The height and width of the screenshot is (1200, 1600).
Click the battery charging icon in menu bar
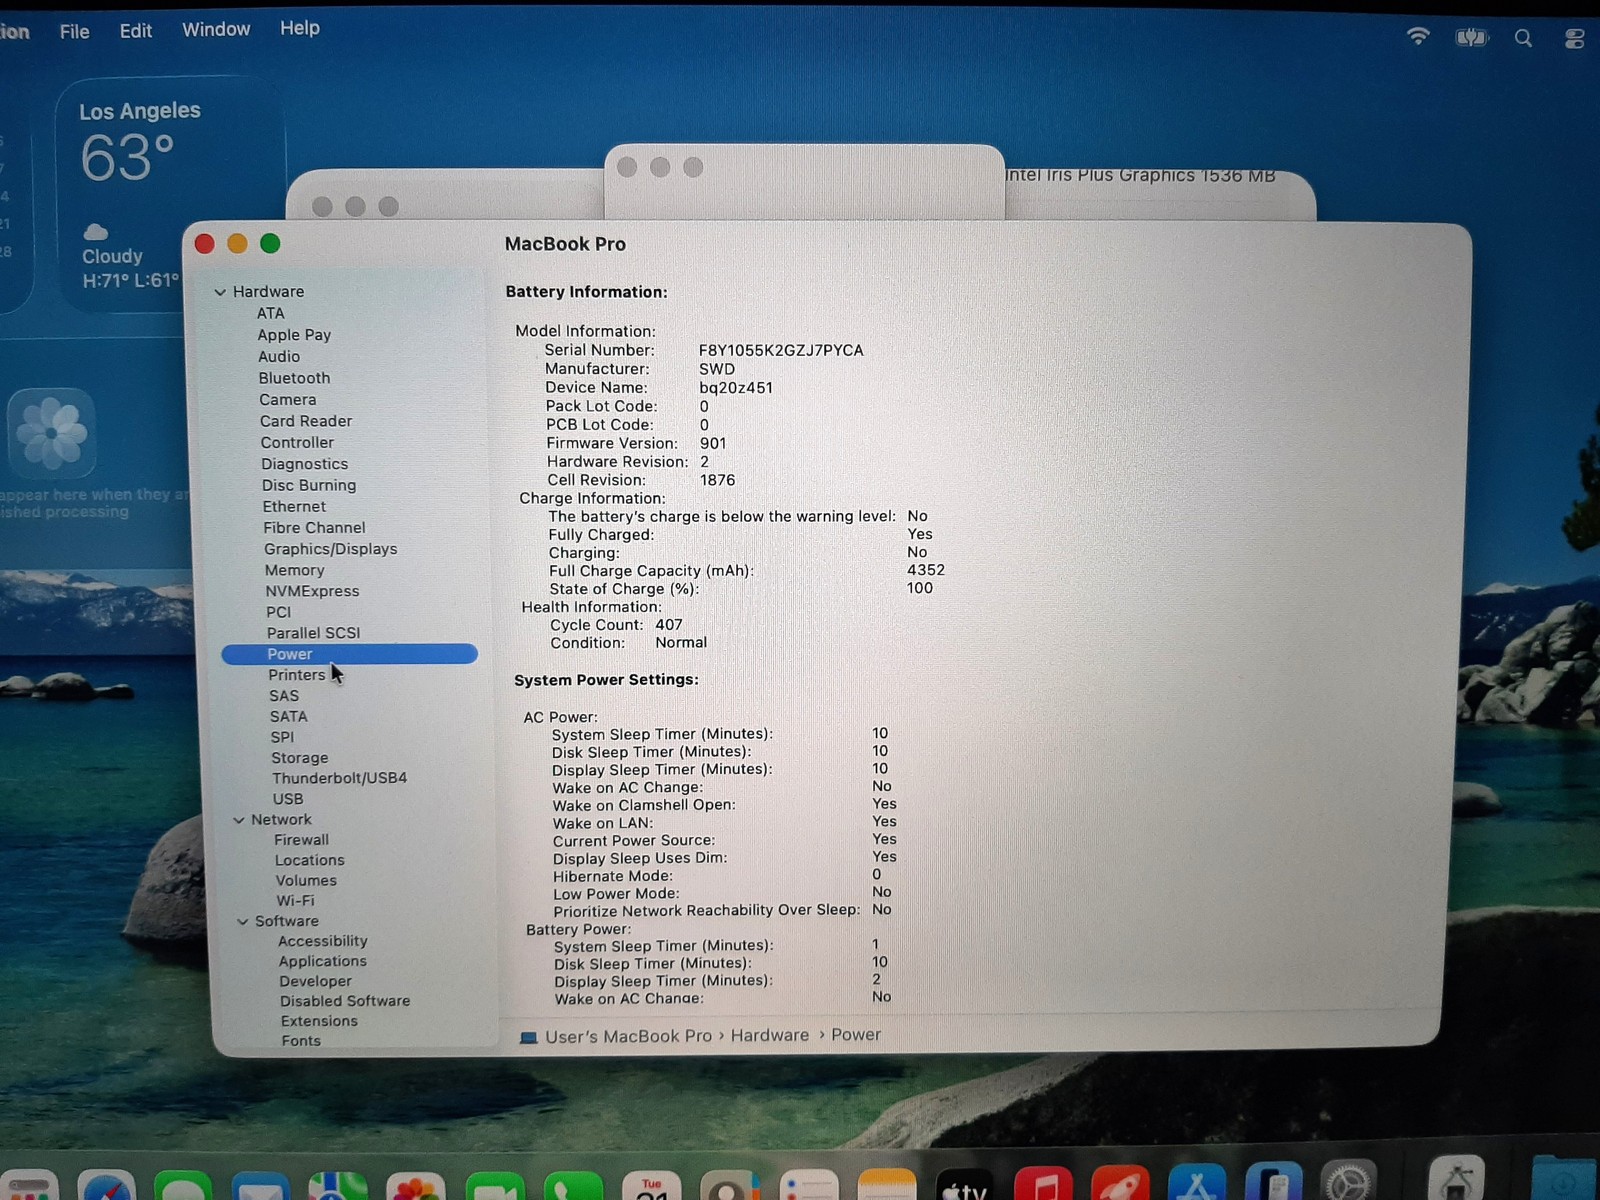click(1471, 38)
